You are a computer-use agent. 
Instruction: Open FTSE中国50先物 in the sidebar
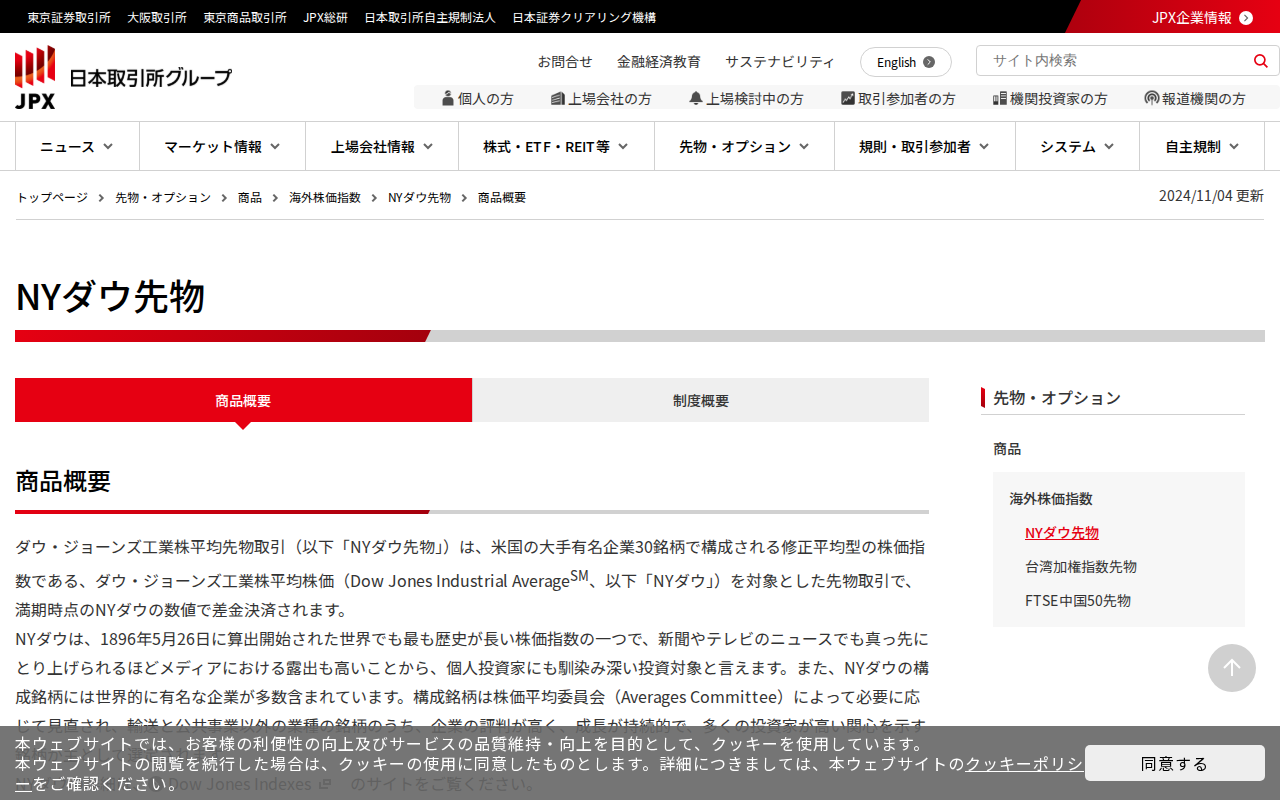point(1078,600)
